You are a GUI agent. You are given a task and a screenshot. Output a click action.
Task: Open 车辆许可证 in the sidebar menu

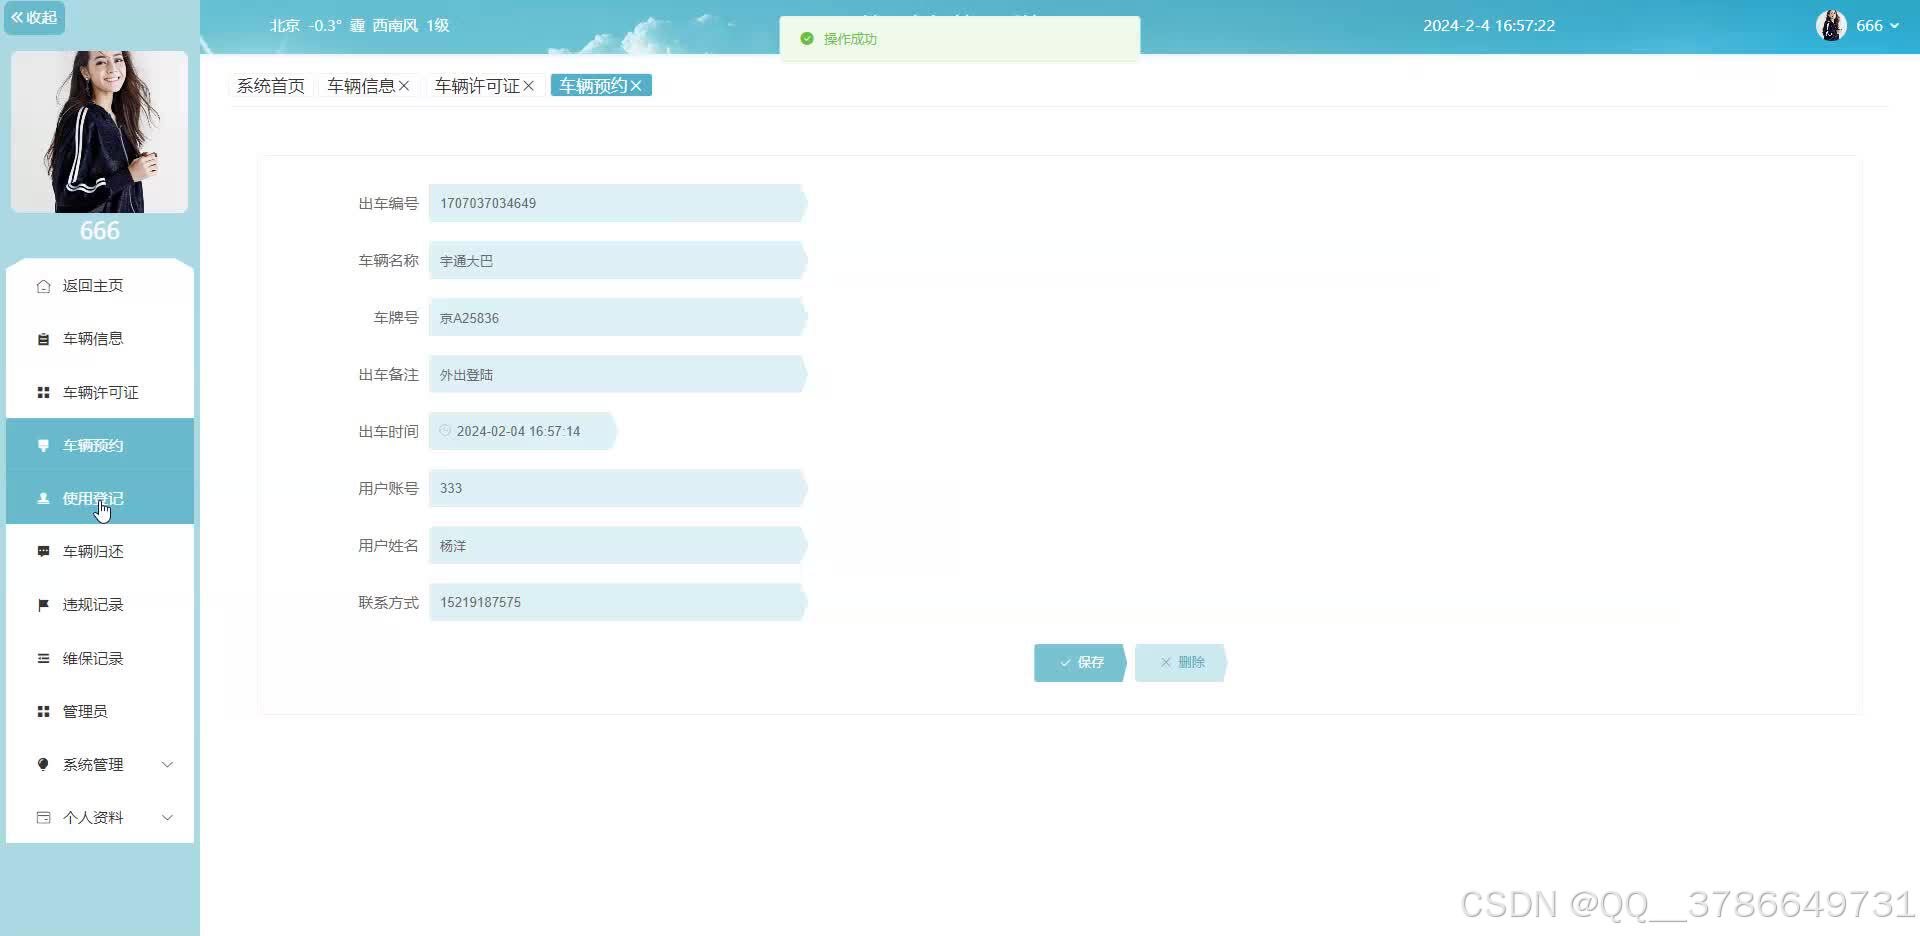(x=100, y=392)
